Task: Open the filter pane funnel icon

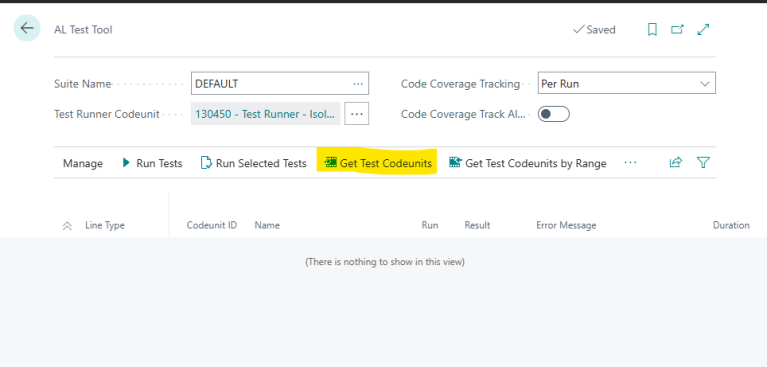Action: (x=703, y=162)
